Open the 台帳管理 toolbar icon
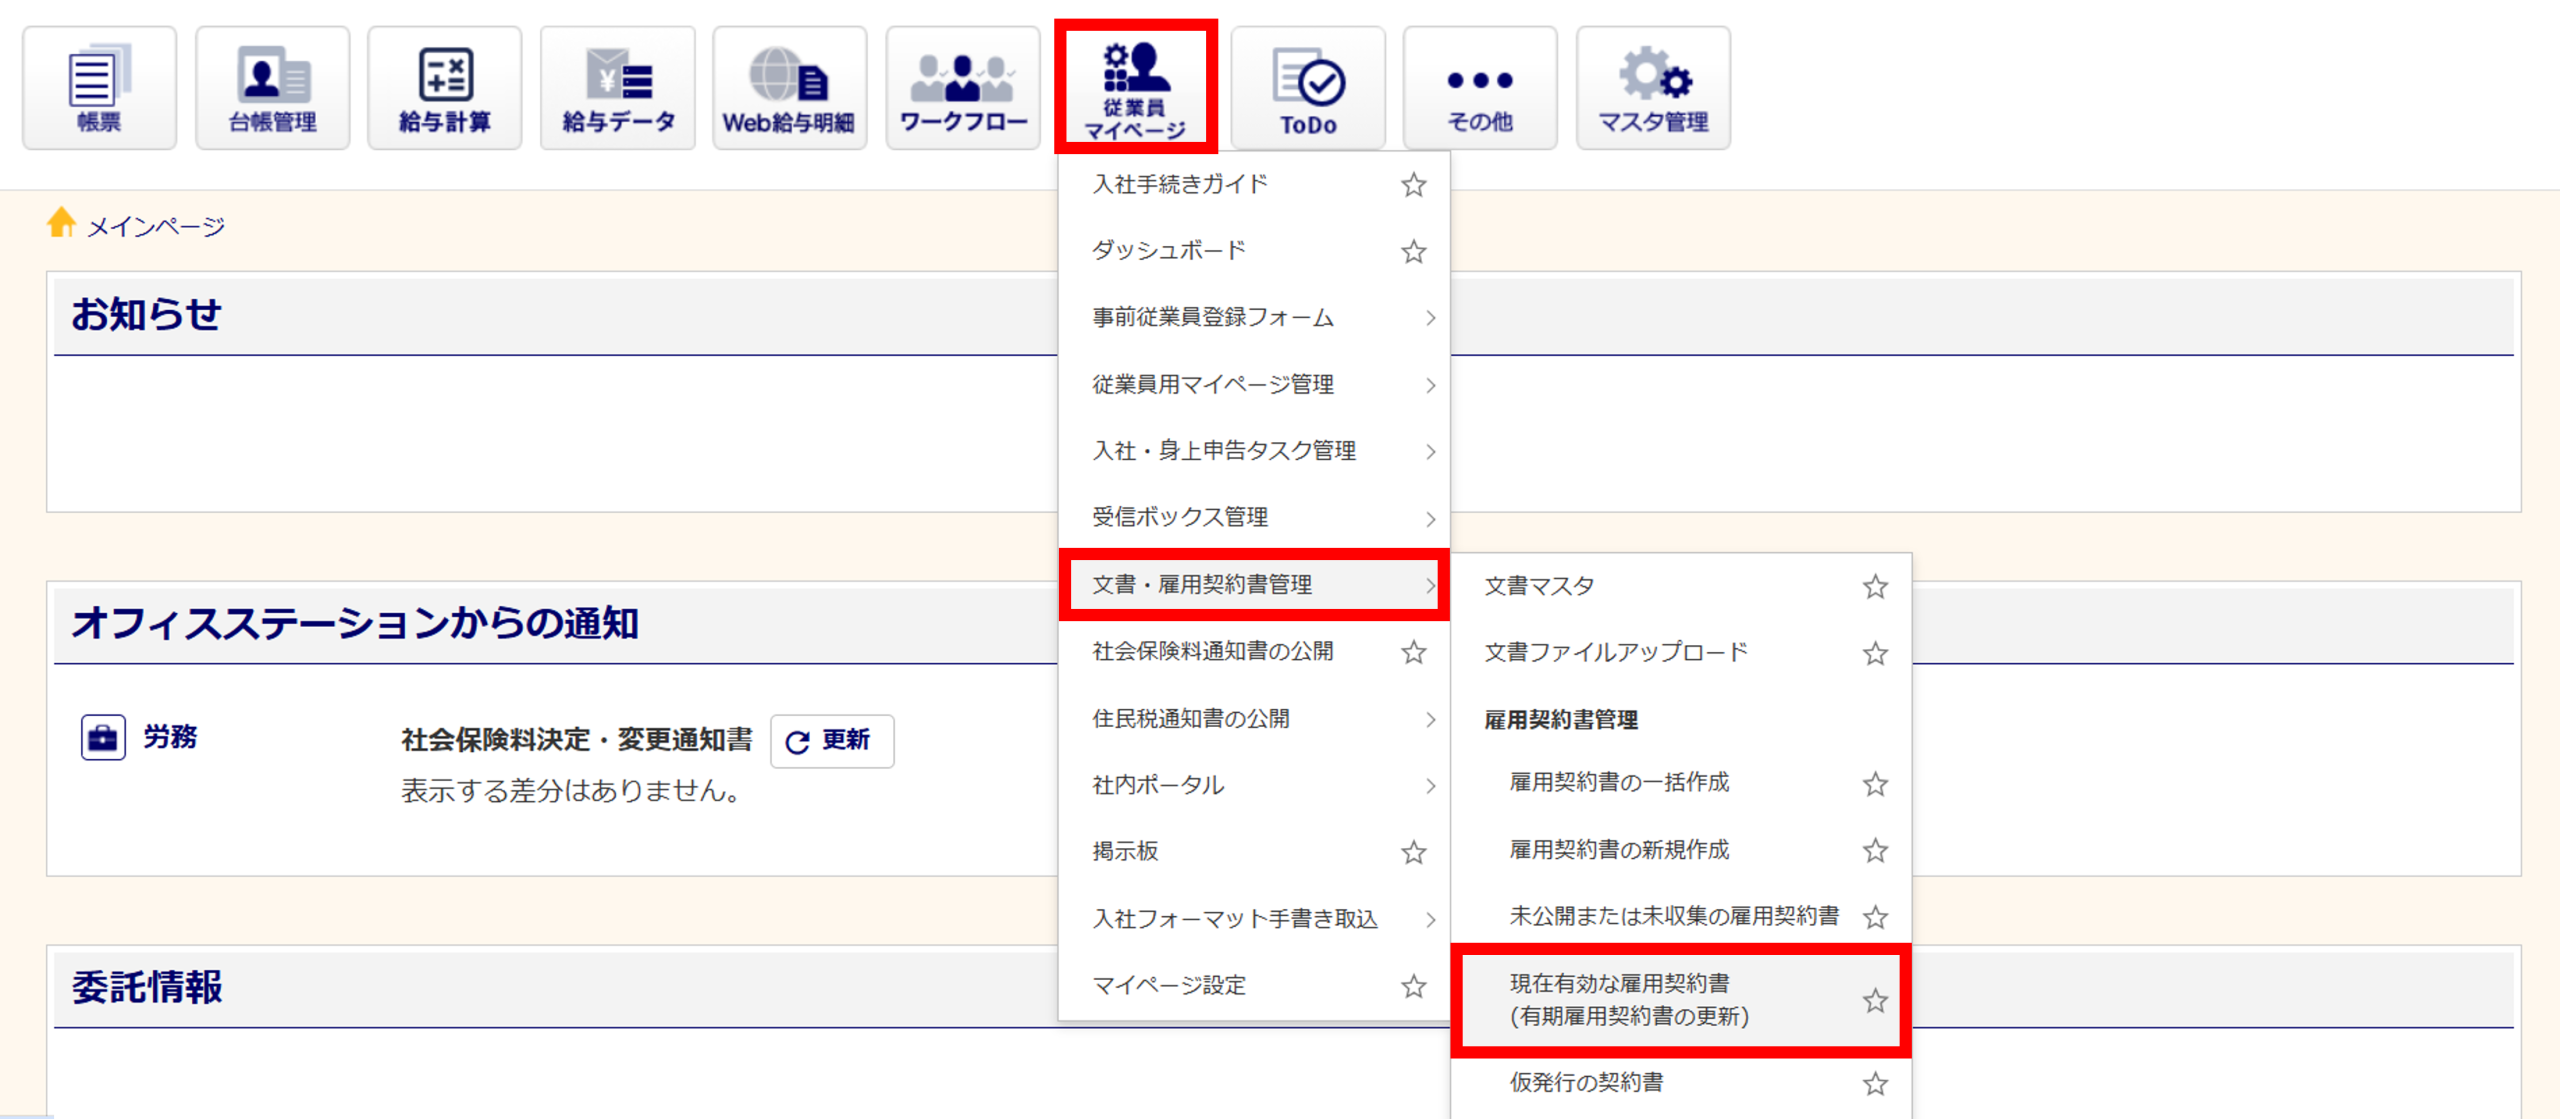Image resolution: width=2560 pixels, height=1119 pixels. tap(272, 88)
